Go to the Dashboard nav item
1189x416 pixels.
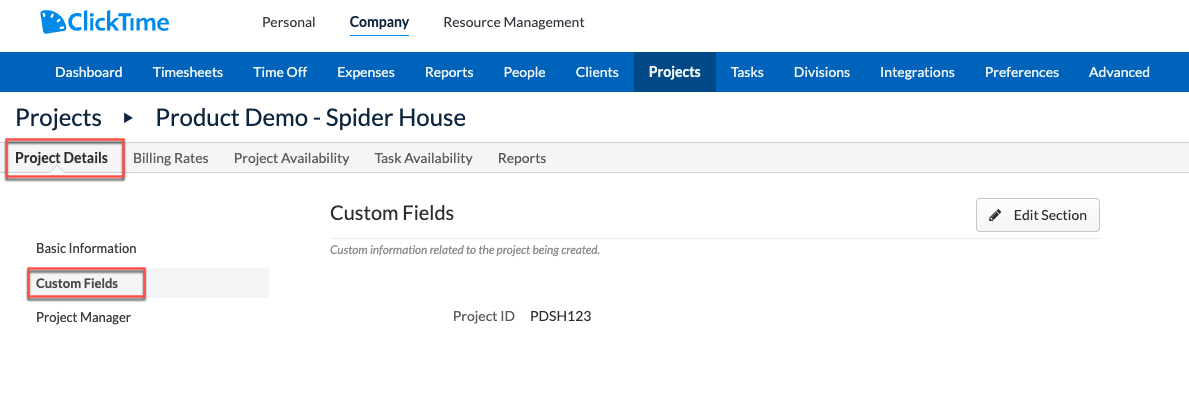click(89, 72)
